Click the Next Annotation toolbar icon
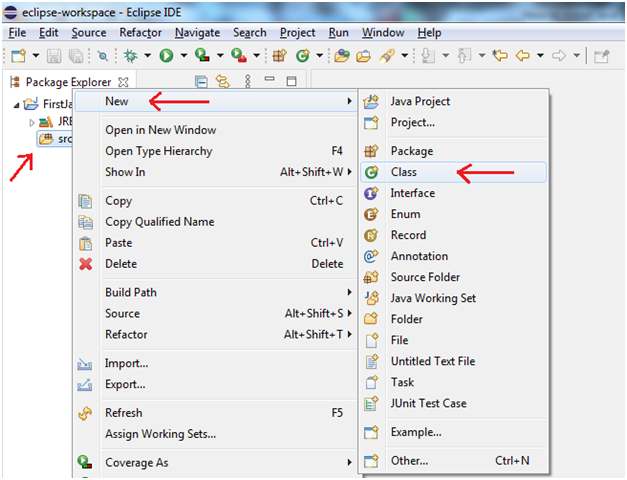627x480 pixels. tap(428, 56)
